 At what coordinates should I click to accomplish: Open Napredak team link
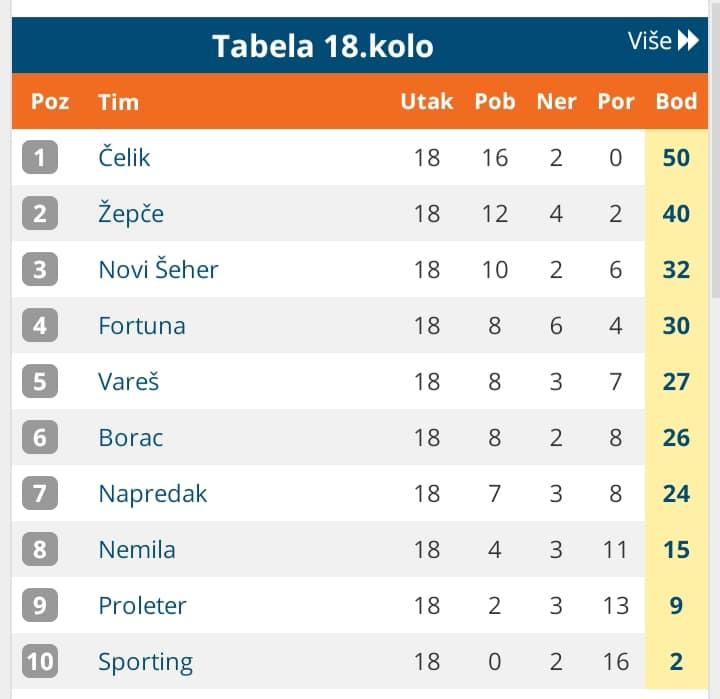pos(152,495)
